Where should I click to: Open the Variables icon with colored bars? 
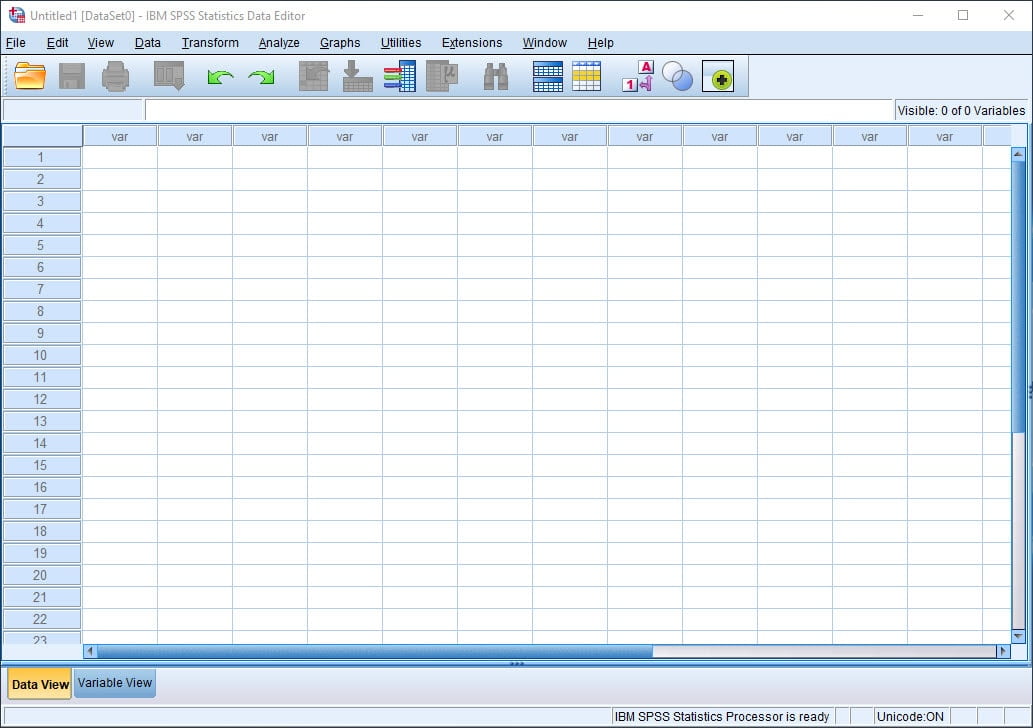pos(400,76)
